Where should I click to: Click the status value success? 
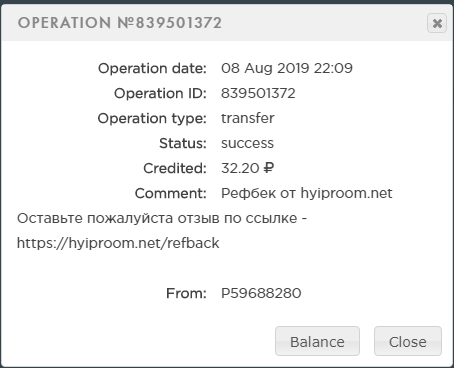[247, 143]
